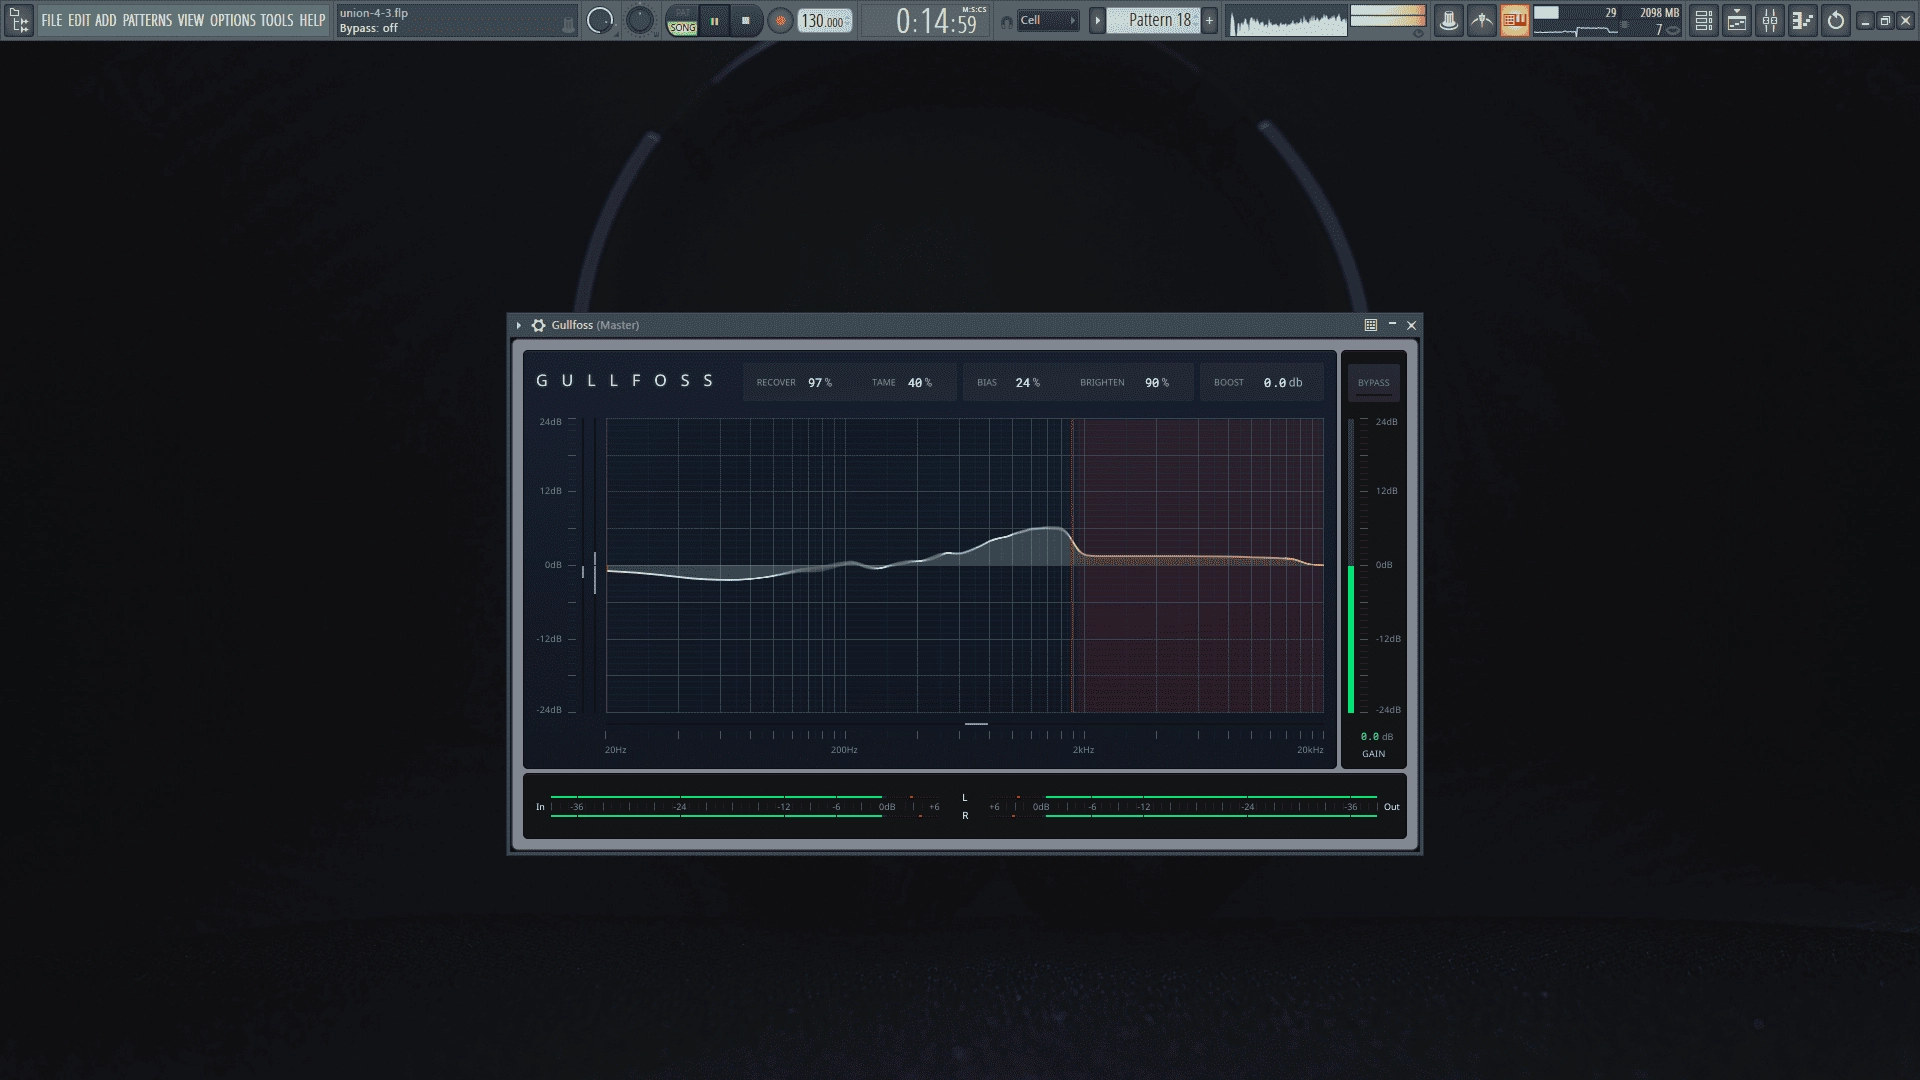Click the BRIGHTEN 90% value
This screenshot has height=1080, width=1920.
[x=1157, y=383]
